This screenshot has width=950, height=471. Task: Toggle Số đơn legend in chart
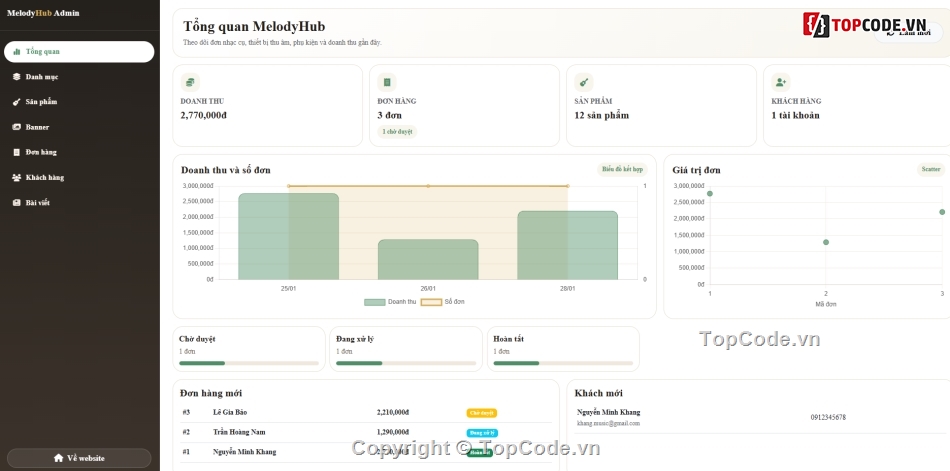[x=442, y=302]
